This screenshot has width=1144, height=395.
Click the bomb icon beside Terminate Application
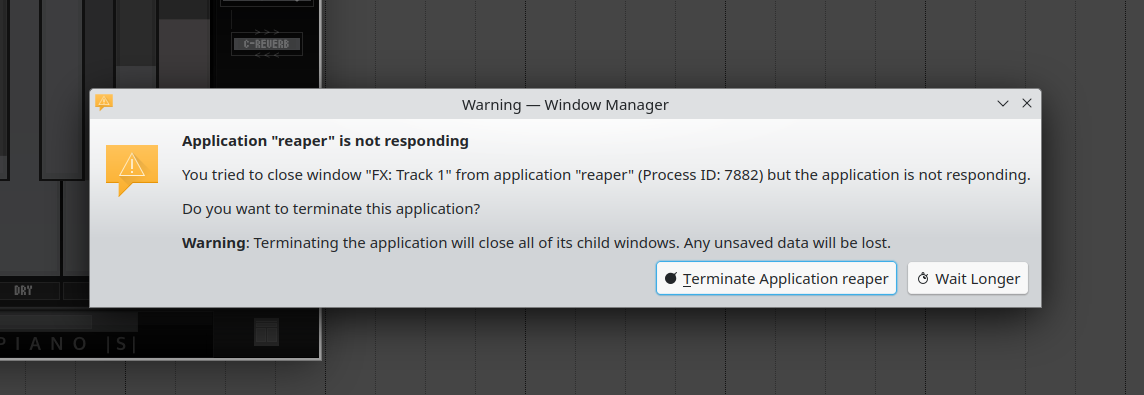[671, 278]
